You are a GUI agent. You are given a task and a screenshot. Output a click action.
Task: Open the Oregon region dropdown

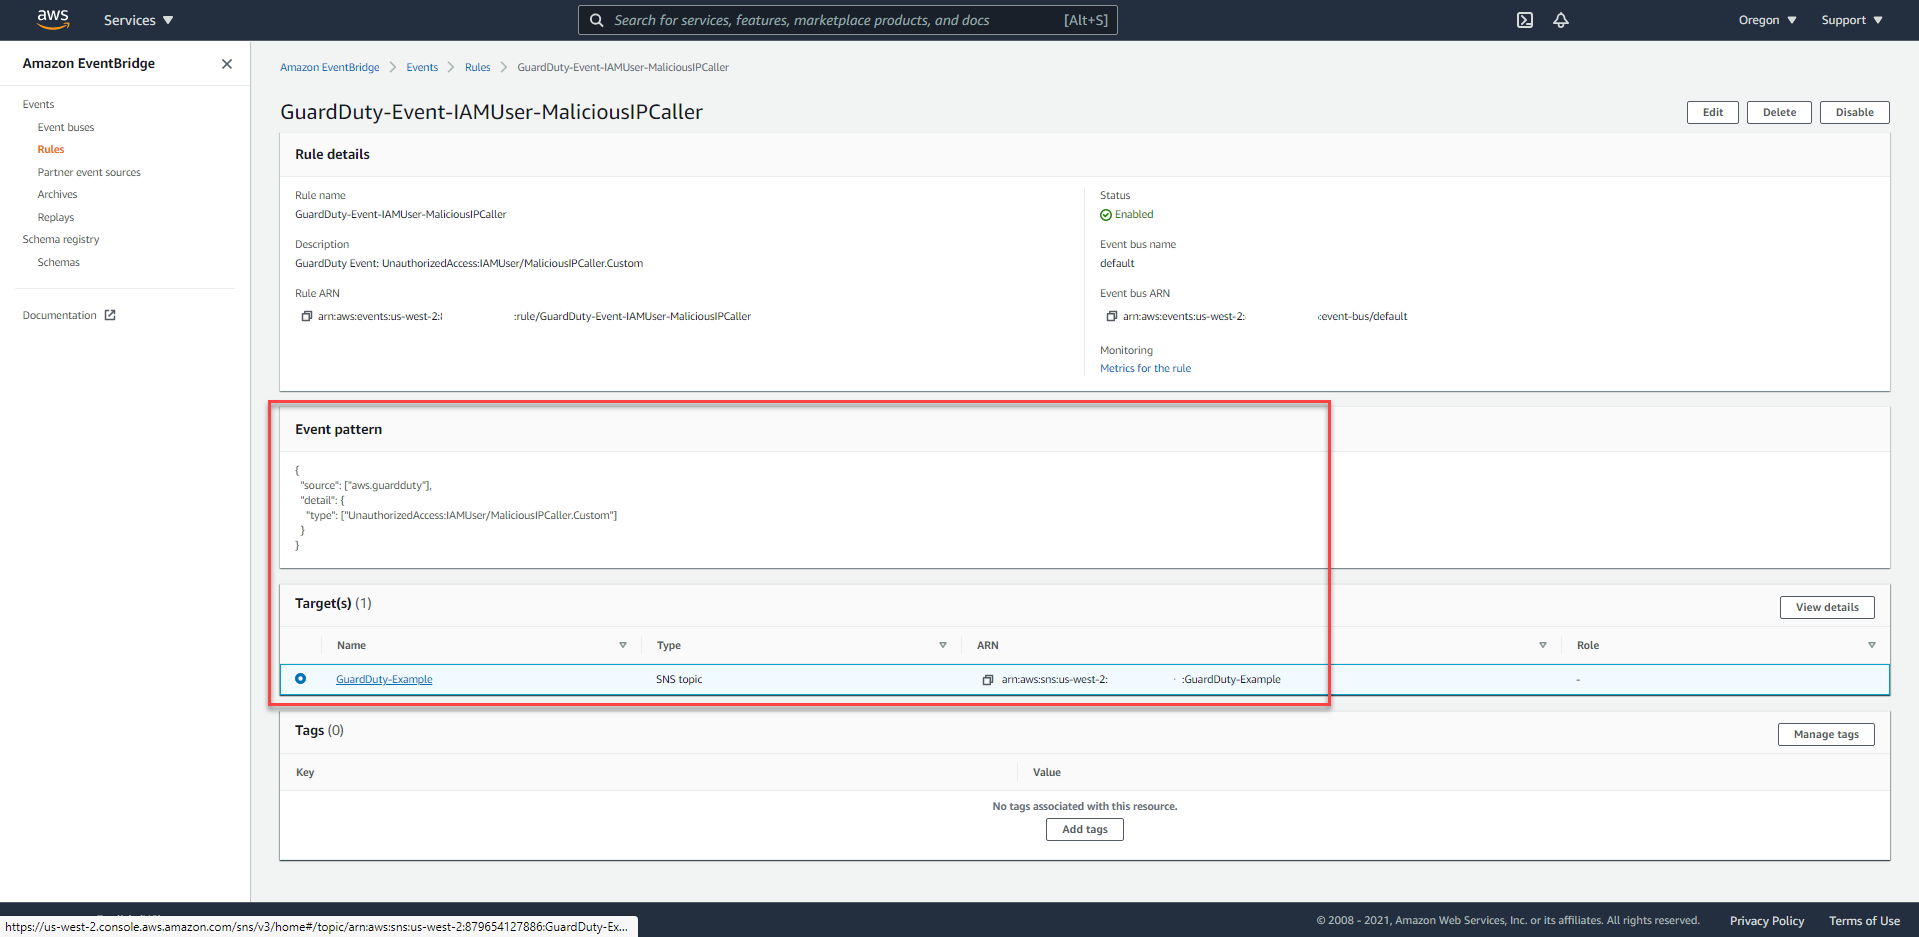1767,20
